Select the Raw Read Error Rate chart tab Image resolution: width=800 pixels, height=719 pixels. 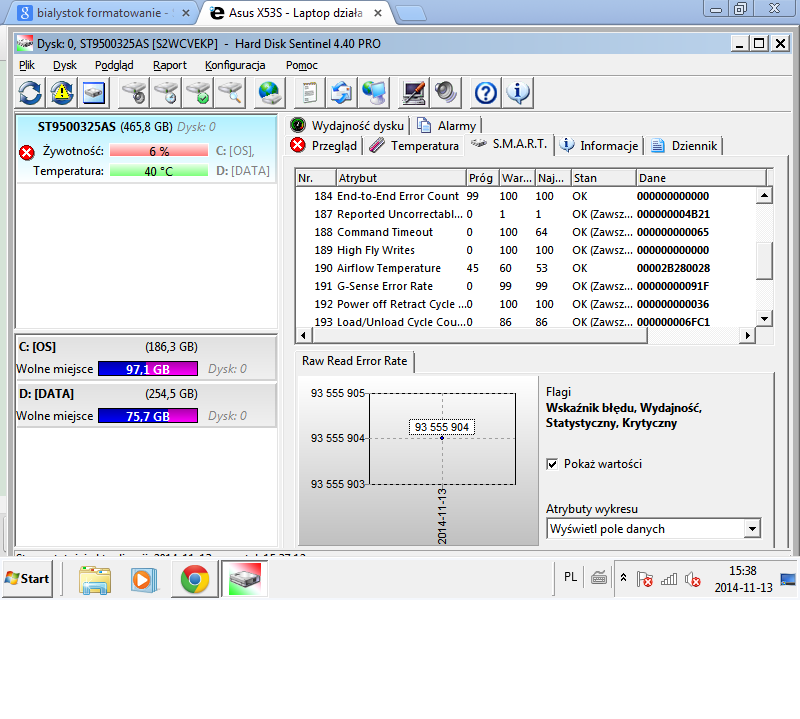tap(355, 361)
